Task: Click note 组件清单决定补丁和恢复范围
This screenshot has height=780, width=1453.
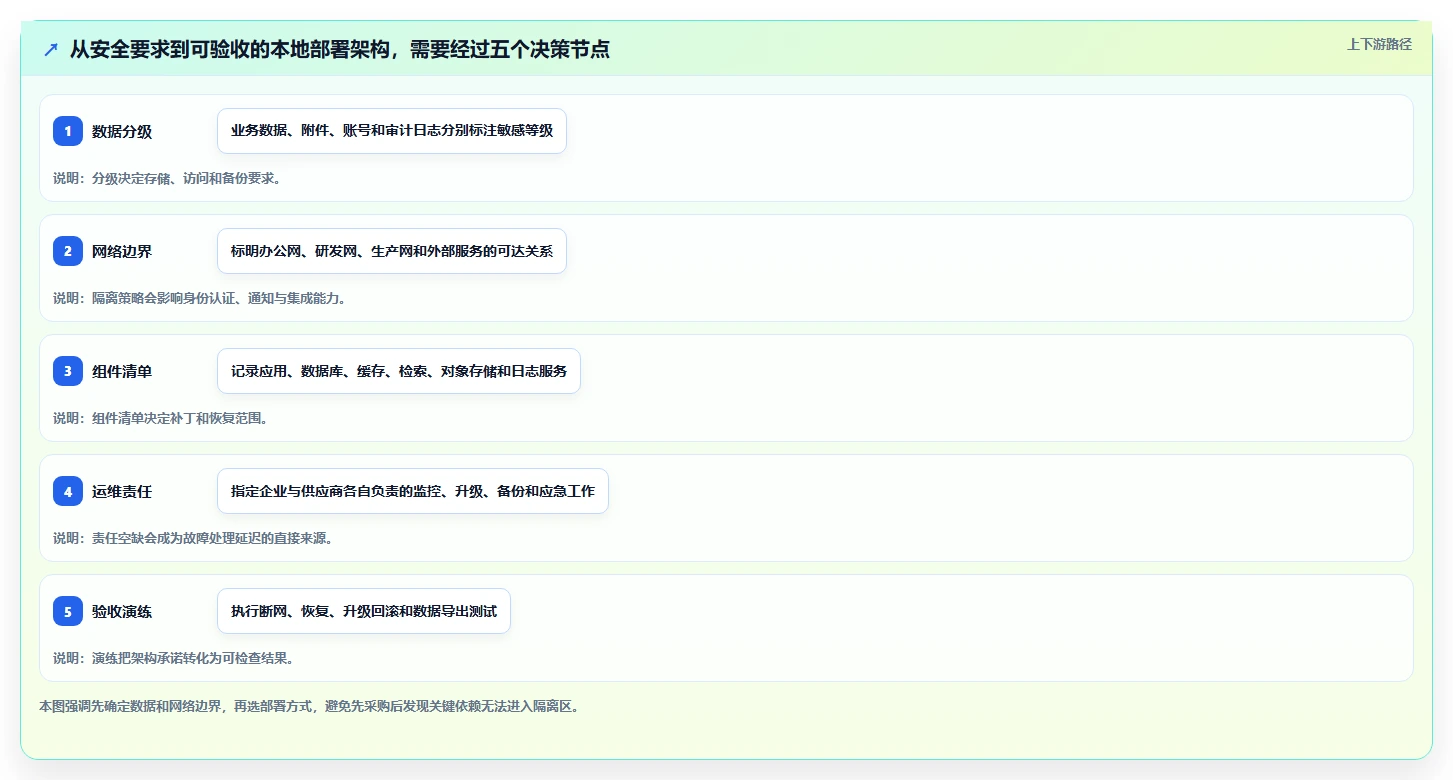Action: click(x=160, y=418)
